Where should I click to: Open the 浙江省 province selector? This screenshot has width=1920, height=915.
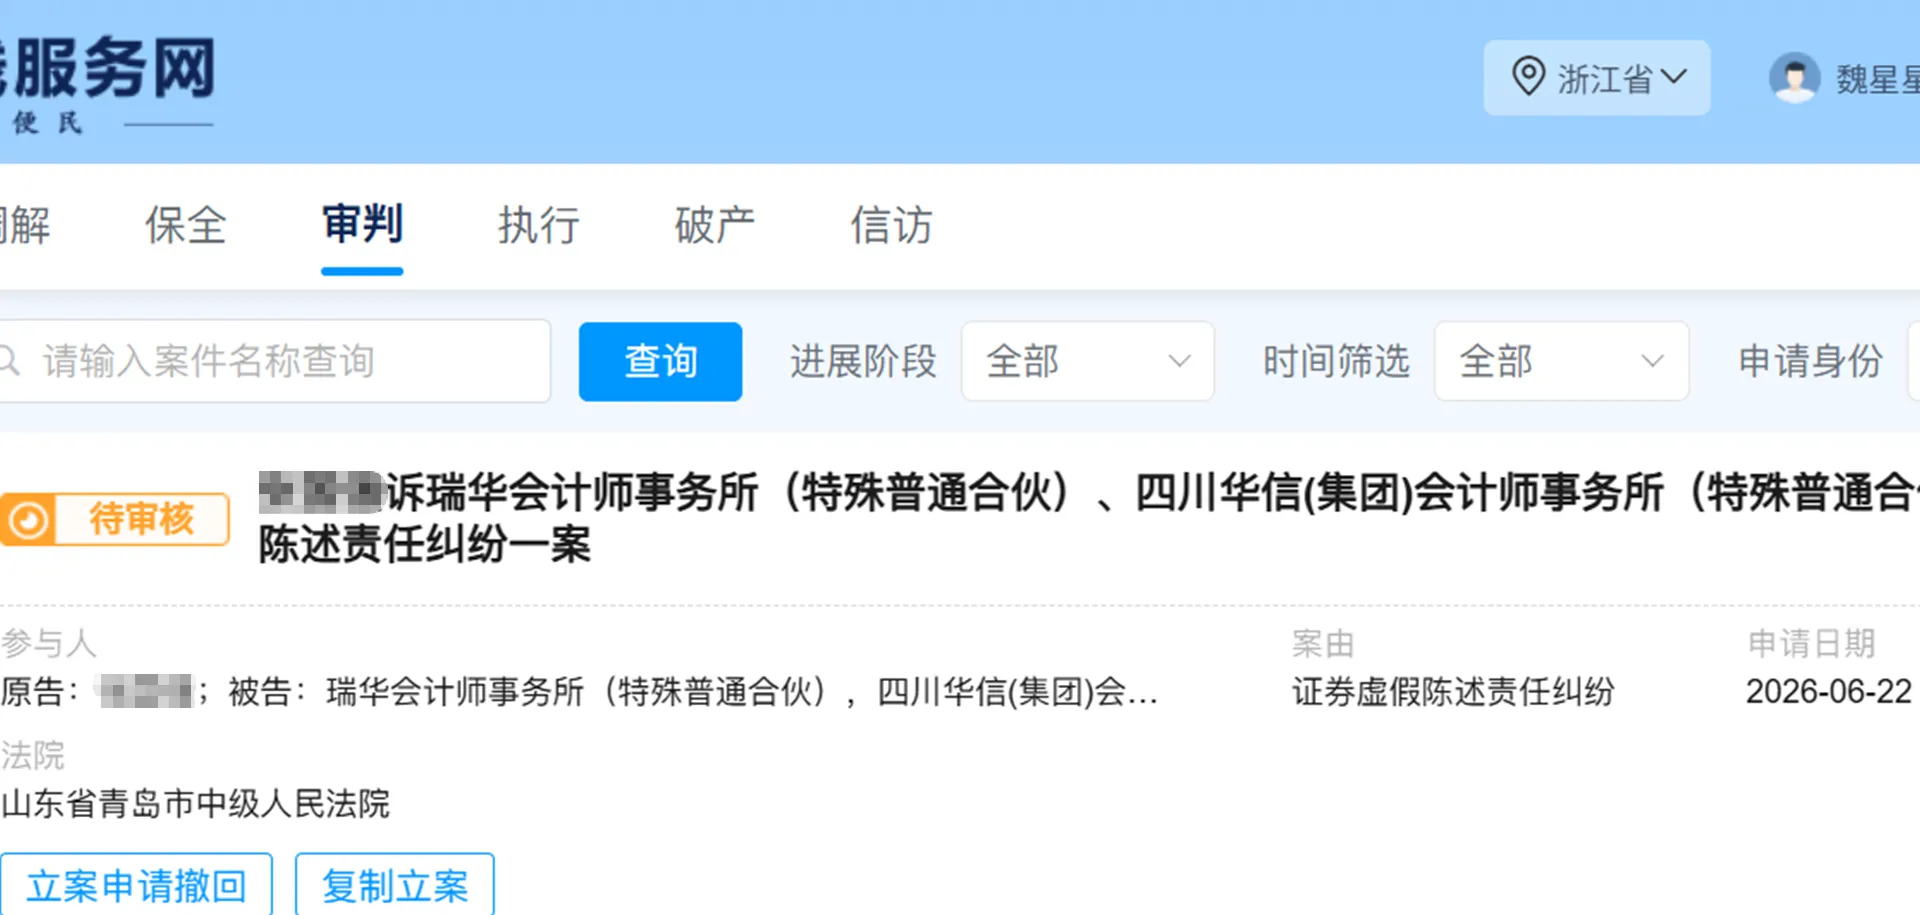click(x=1596, y=78)
